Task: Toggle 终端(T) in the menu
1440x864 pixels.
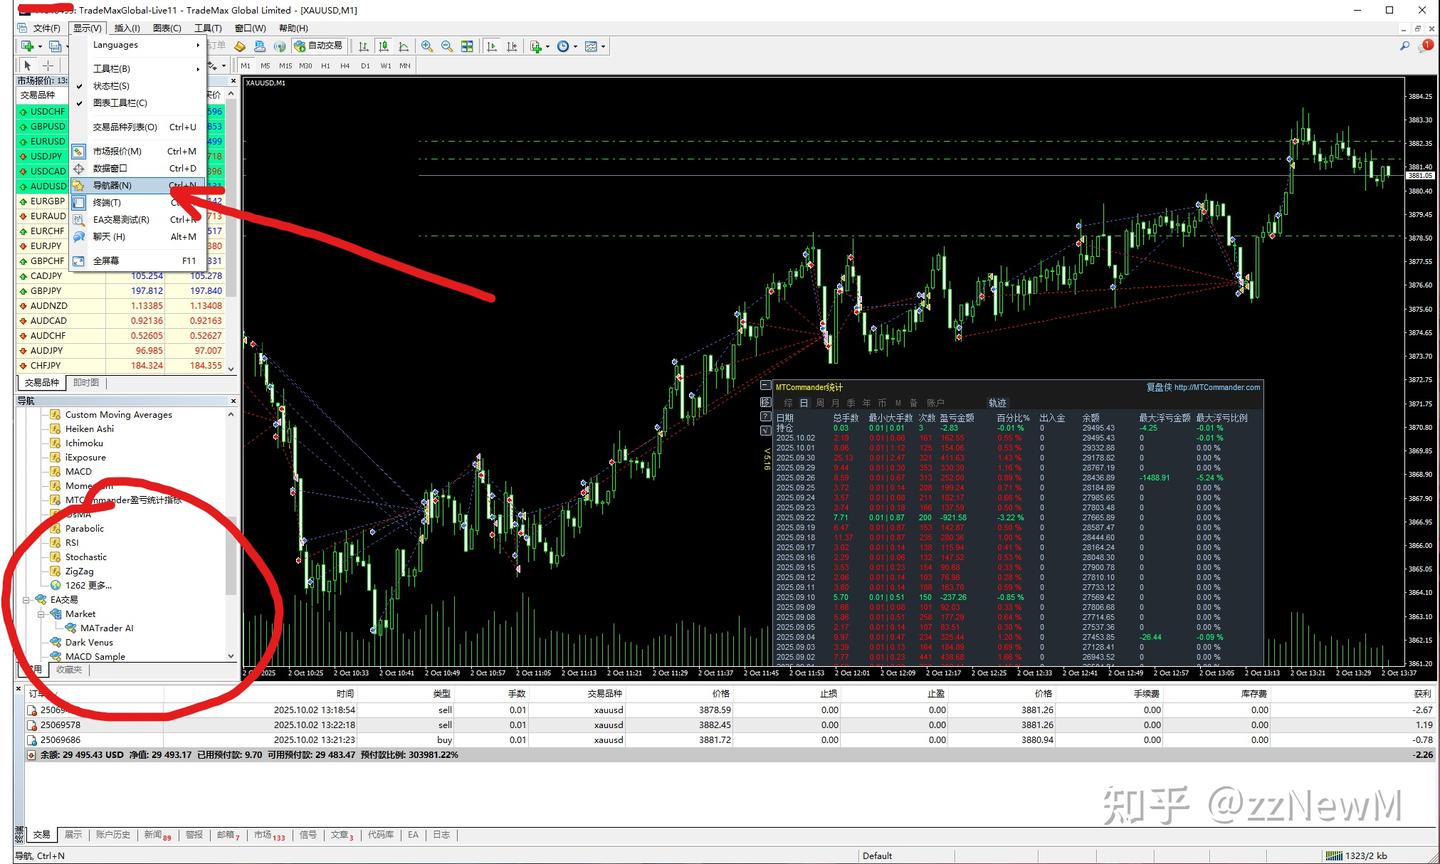Action: click(x=137, y=202)
